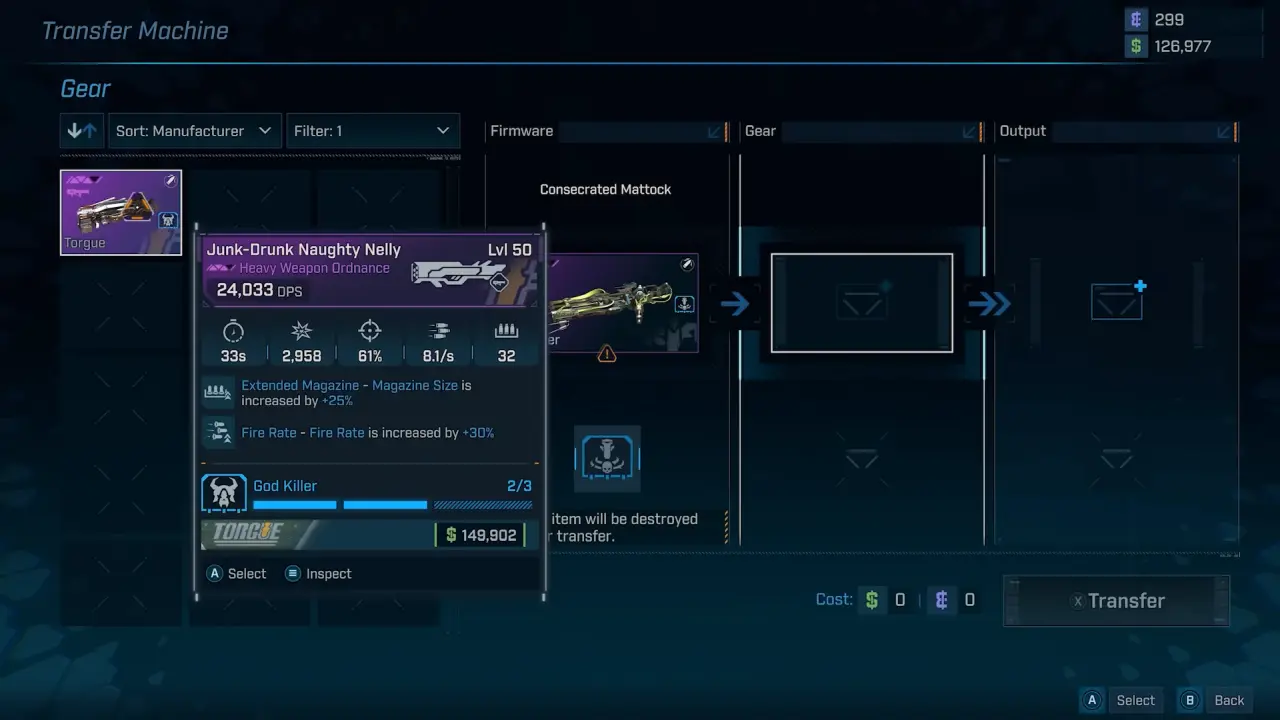Click the Output slot envelope with plus

click(1117, 301)
